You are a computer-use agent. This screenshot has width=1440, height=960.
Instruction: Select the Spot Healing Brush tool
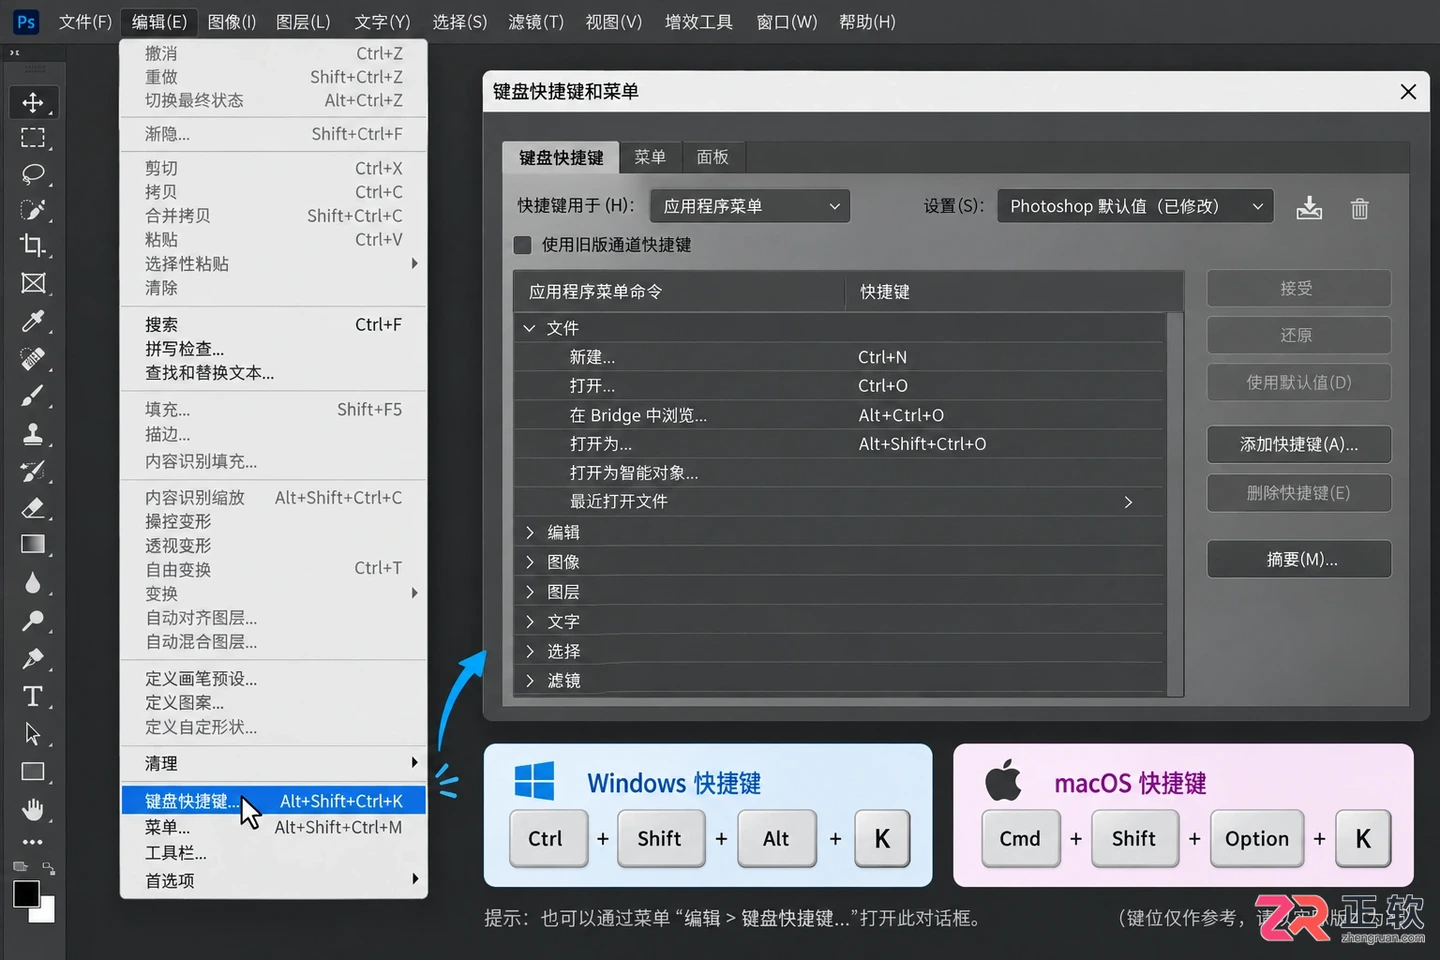pos(33,359)
